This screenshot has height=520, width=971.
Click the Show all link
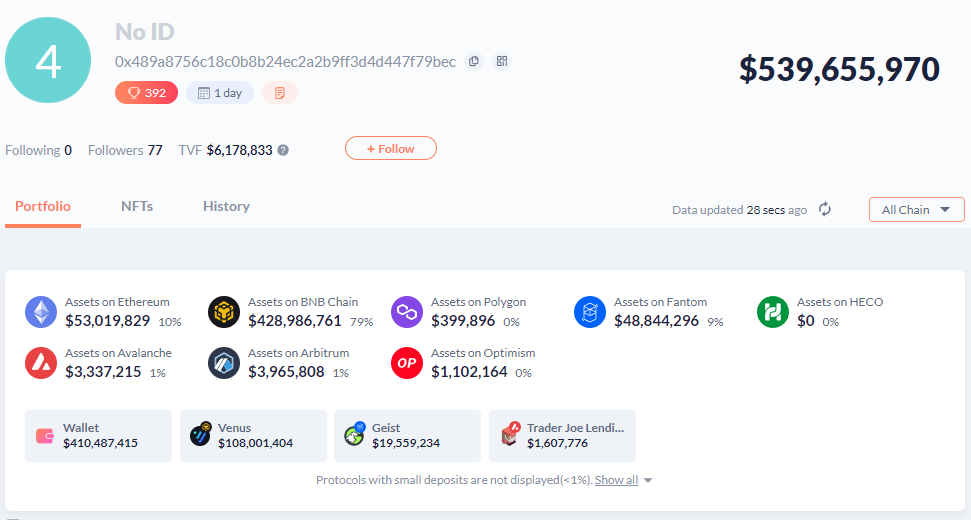(616, 480)
